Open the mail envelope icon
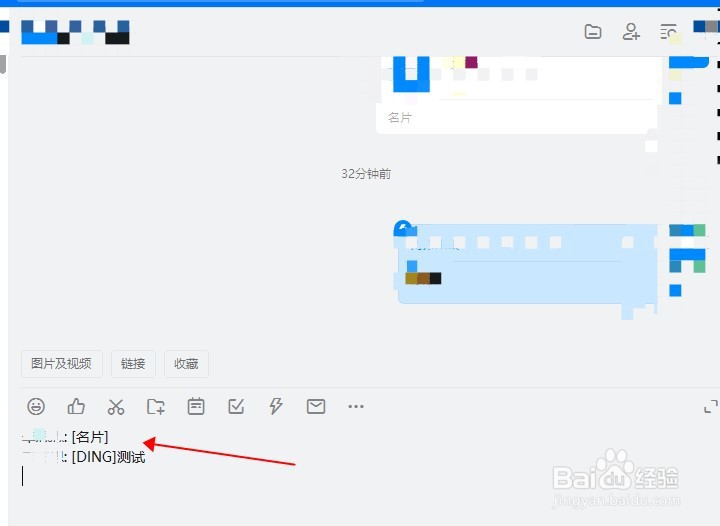 316,406
